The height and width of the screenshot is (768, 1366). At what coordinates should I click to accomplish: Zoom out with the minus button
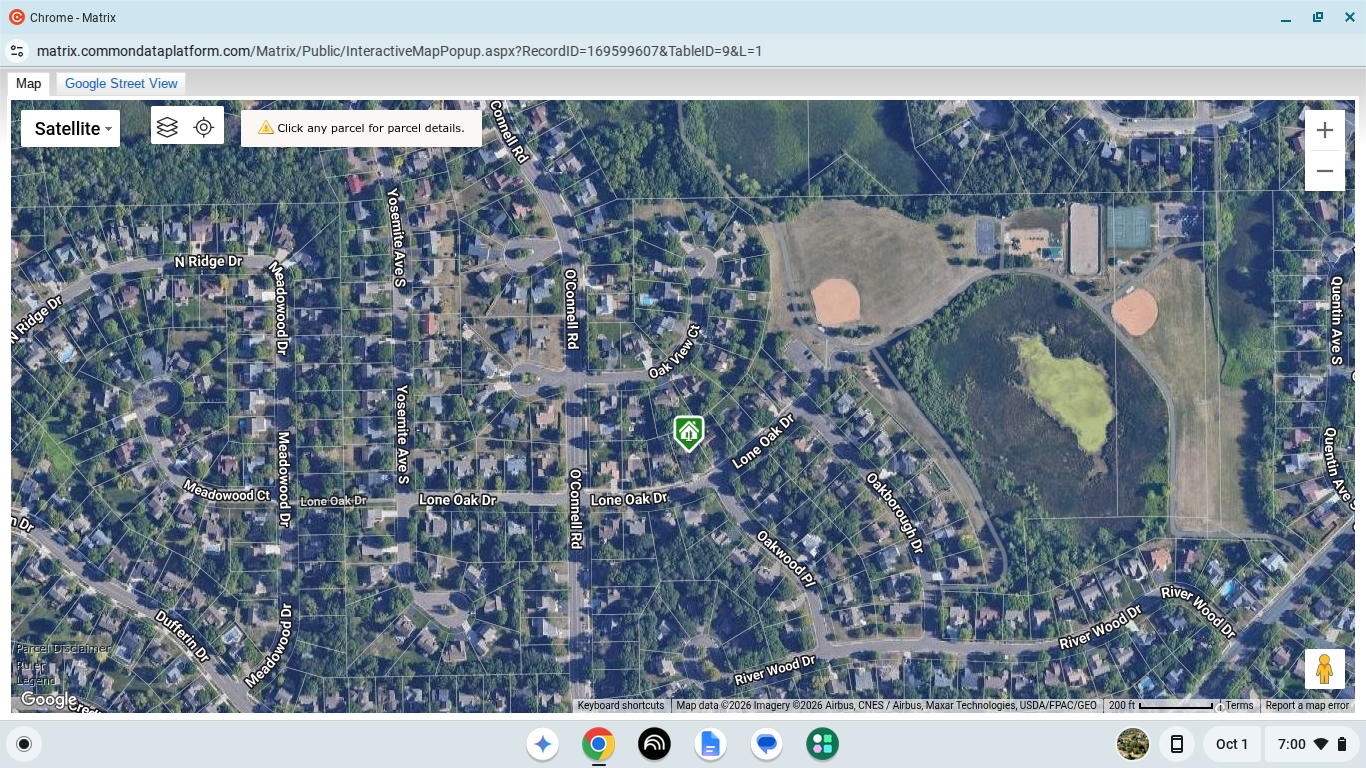click(x=1325, y=171)
